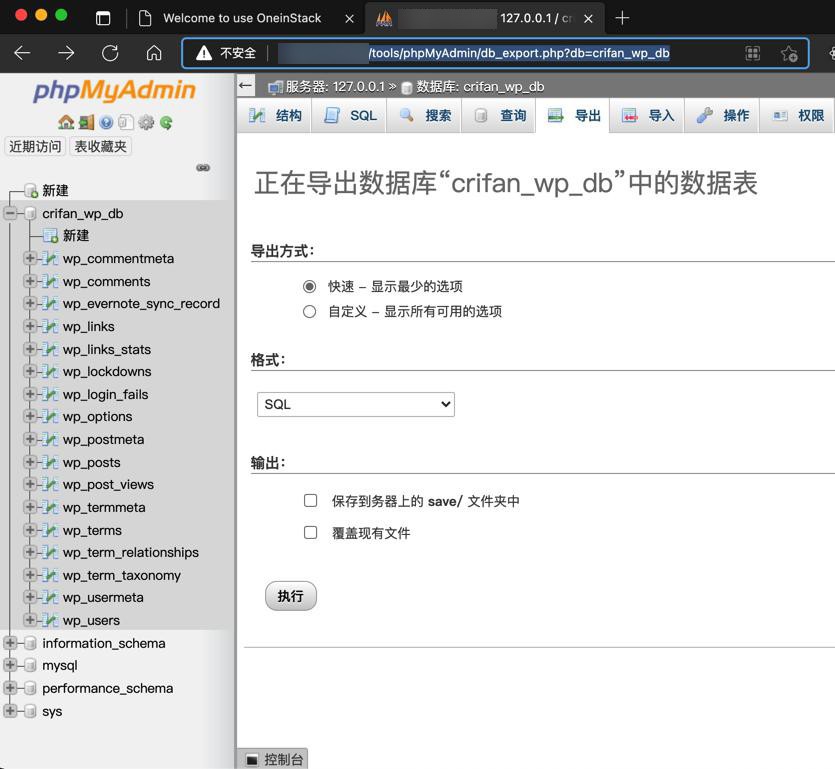This screenshot has width=835, height=769.
Task: Open the 查询 tab
Action: (499, 116)
